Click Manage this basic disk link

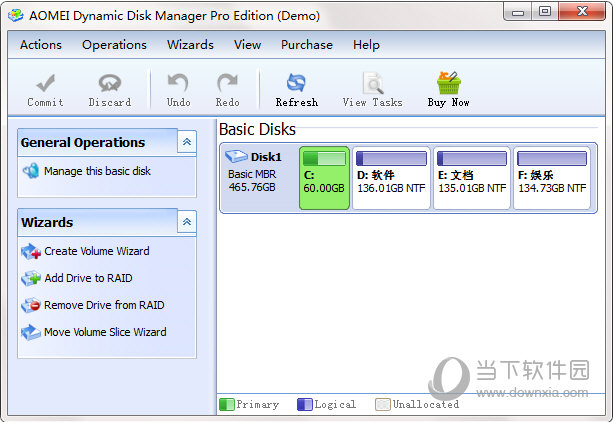(x=97, y=171)
